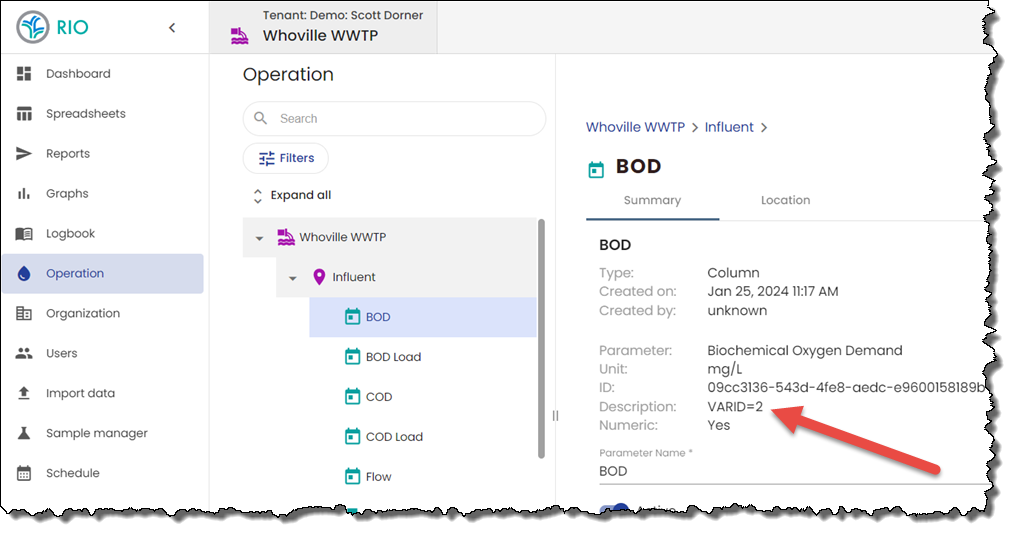Image resolution: width=1015 pixels, height=535 pixels.
Task: Click the Graphs bar chart icon
Action: (x=25, y=194)
